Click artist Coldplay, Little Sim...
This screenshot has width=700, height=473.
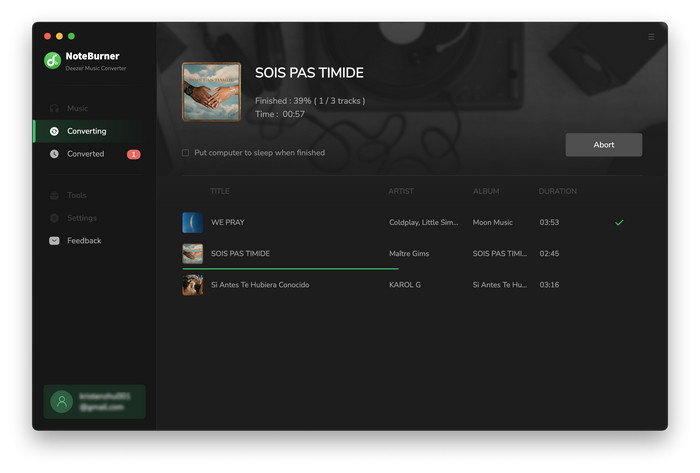click(x=423, y=222)
